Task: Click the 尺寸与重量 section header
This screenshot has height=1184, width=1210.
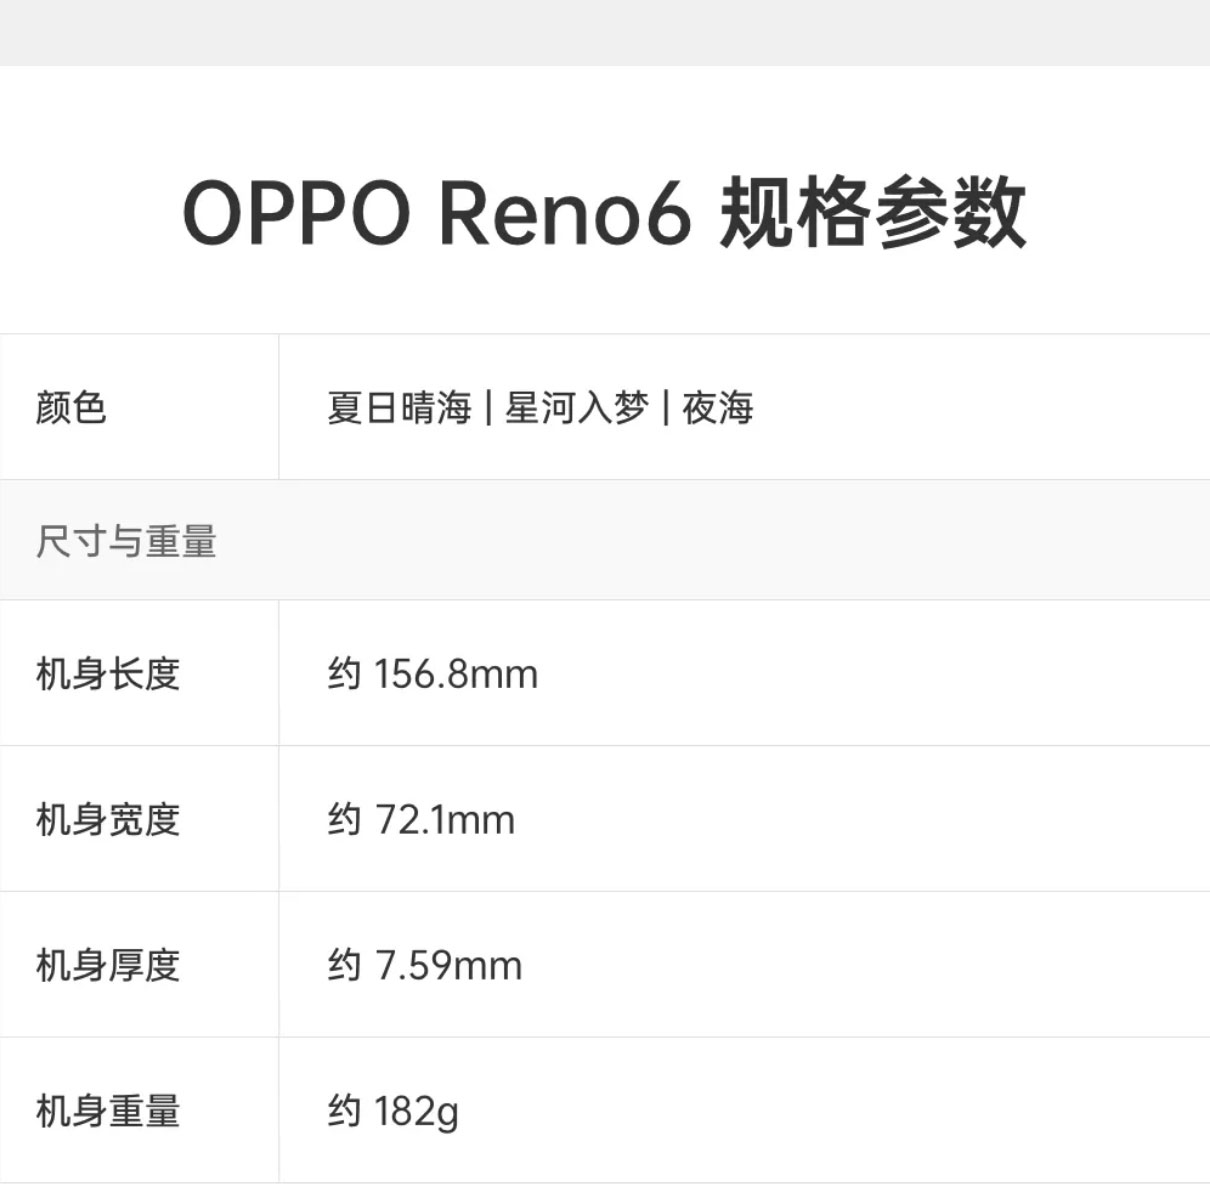Action: 126,541
